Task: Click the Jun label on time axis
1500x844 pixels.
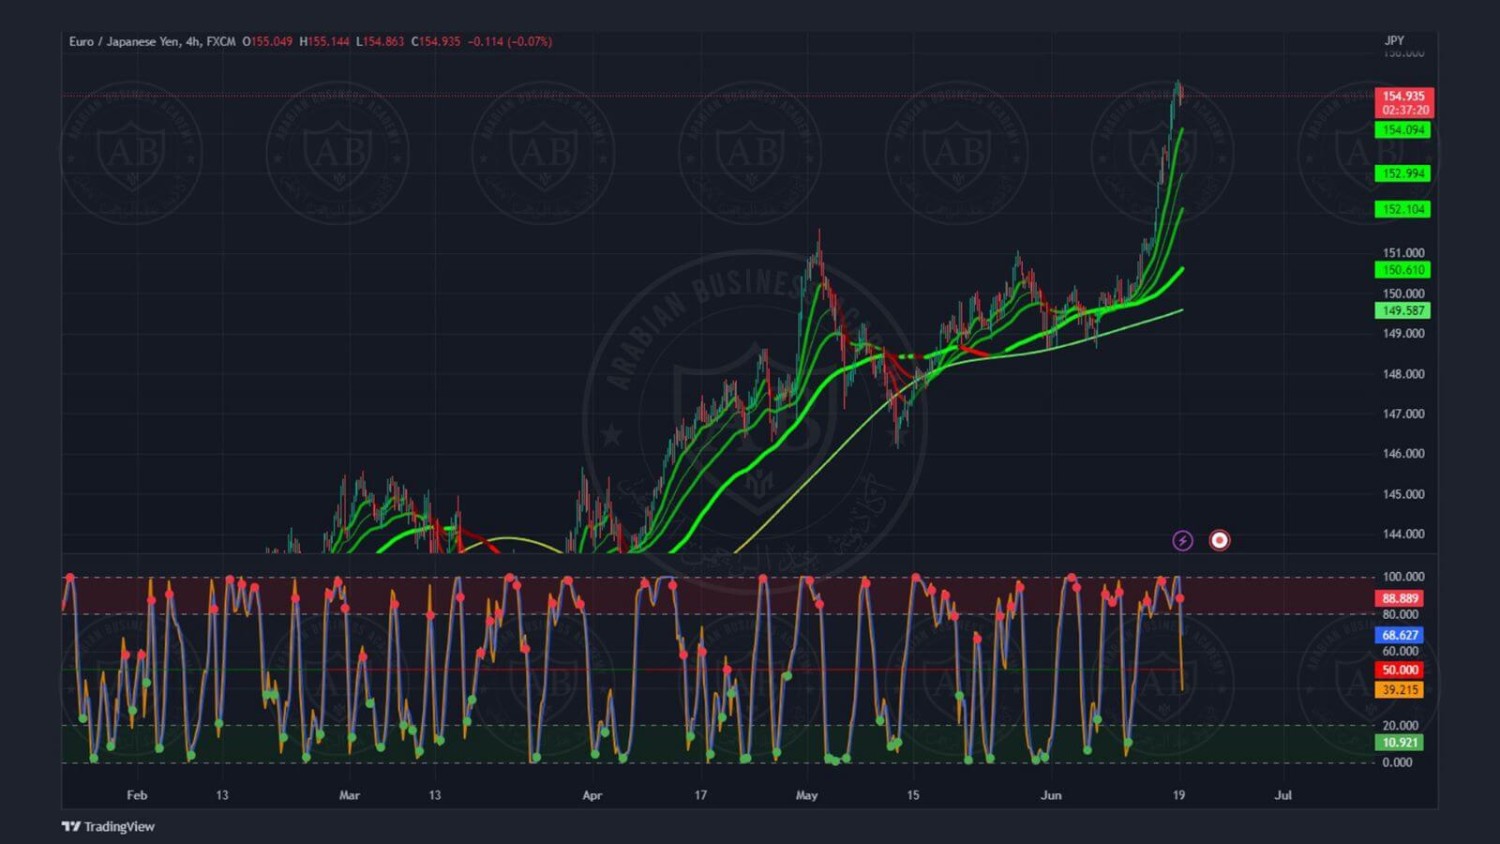Action: (x=1051, y=795)
